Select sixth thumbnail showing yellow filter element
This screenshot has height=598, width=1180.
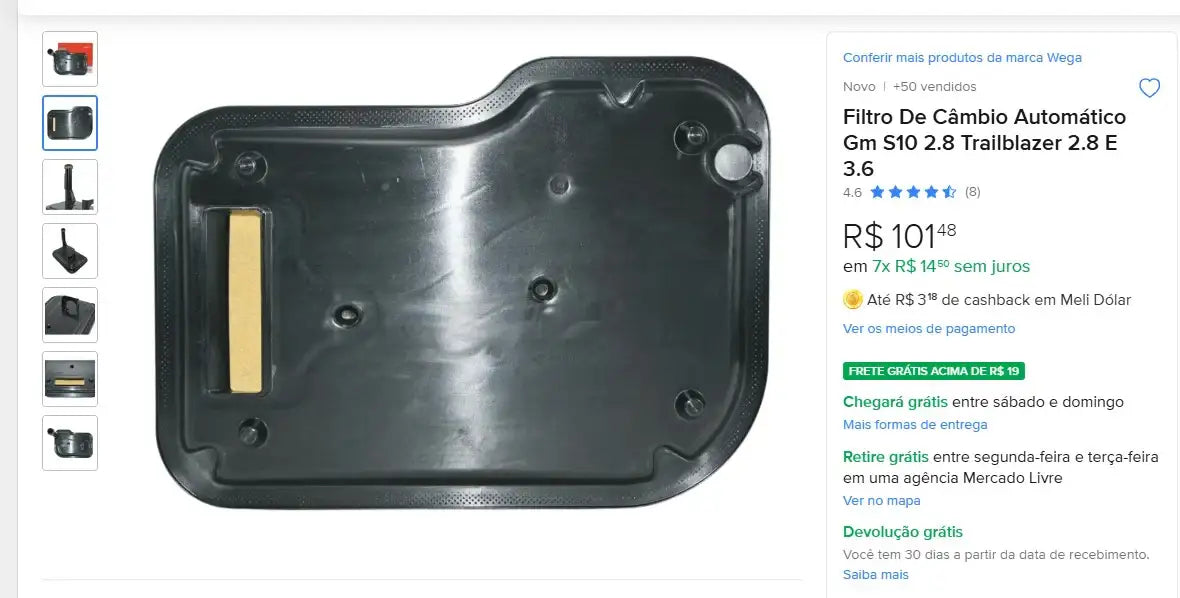(70, 378)
